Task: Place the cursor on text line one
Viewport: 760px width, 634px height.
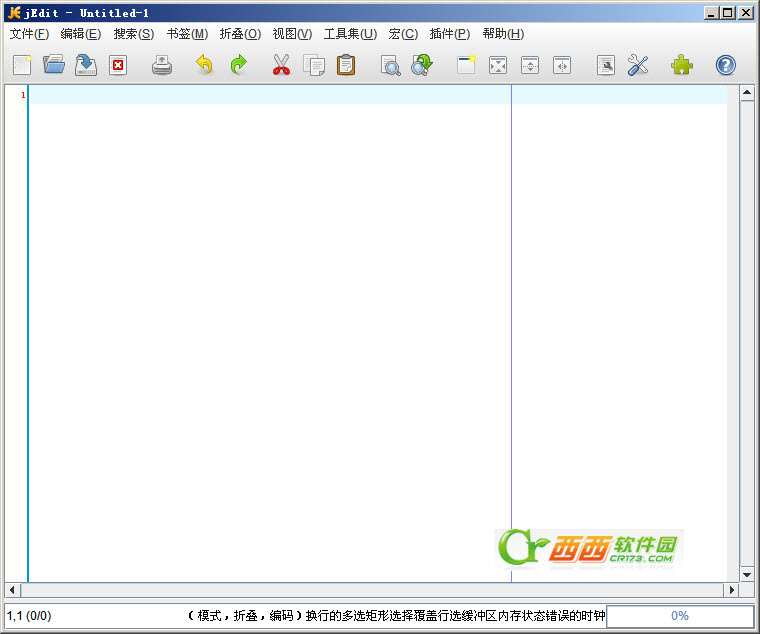Action: 378,95
